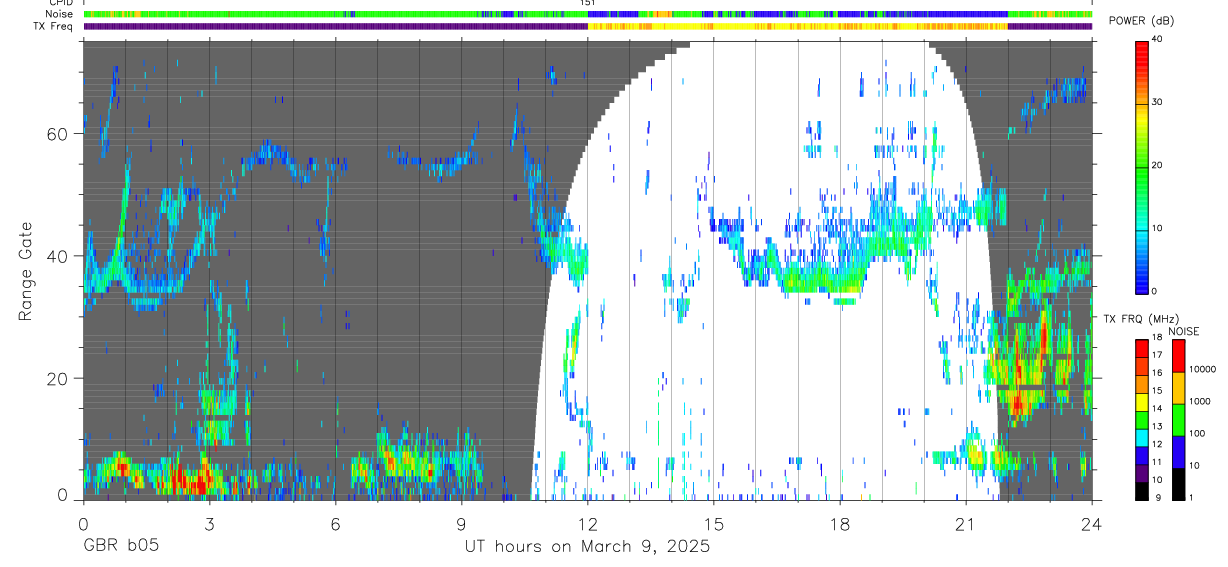Click the TX Freq color strip above the plot
This screenshot has height=567, width=1228.
point(588,26)
